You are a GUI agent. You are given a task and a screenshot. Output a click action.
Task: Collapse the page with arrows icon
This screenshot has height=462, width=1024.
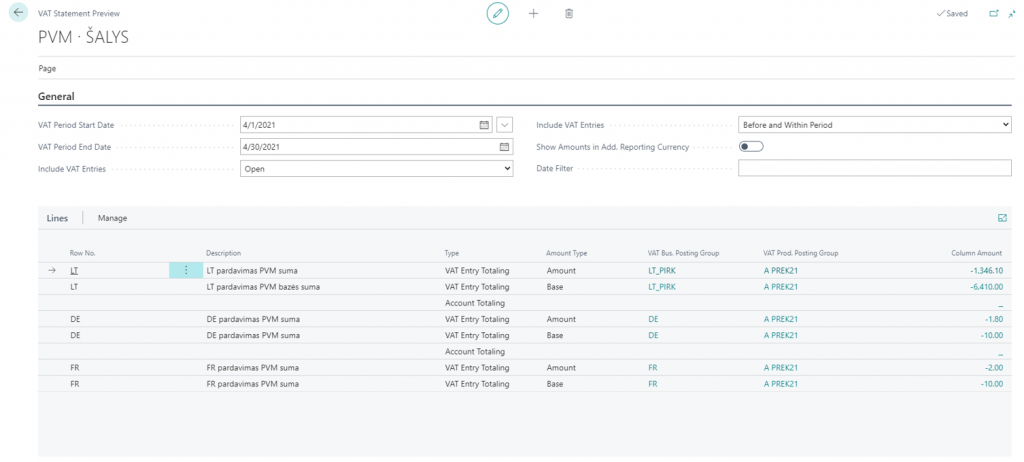tap(1011, 14)
